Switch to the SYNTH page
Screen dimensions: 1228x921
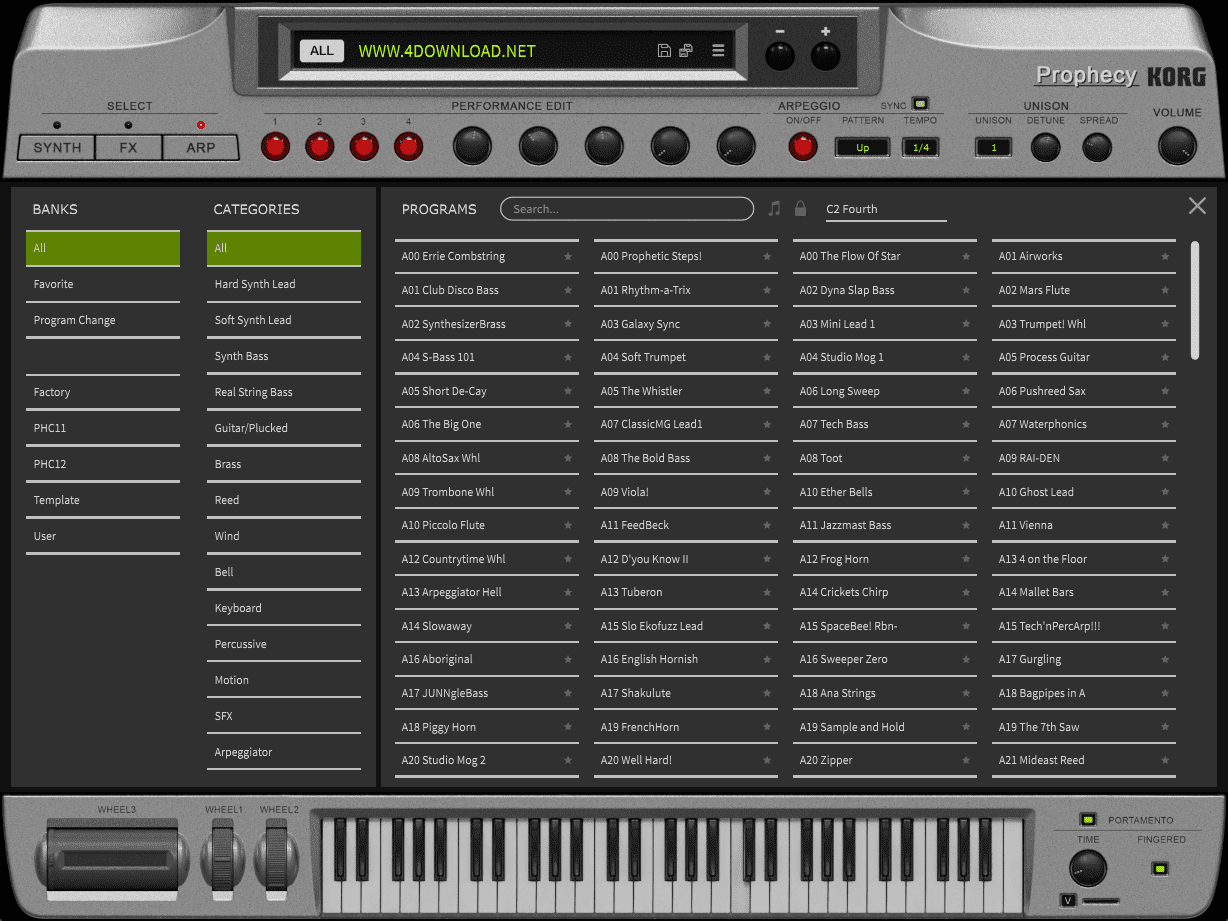[57, 148]
